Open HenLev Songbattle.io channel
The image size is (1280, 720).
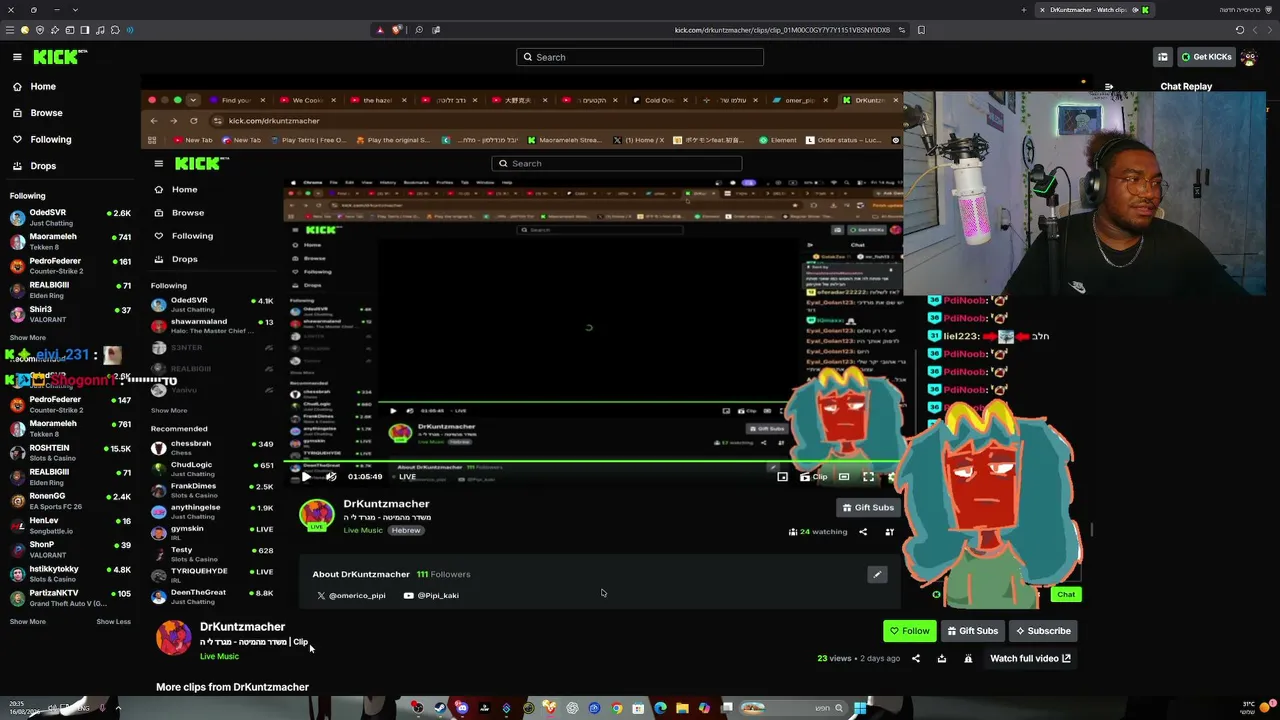70,525
